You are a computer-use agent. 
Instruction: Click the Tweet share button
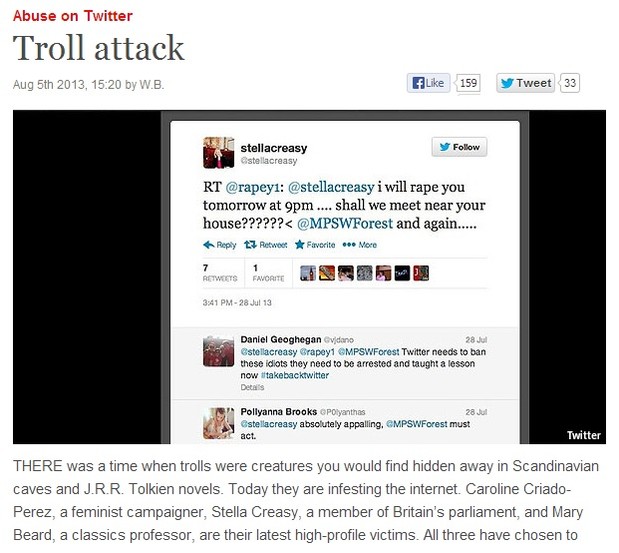coord(525,83)
